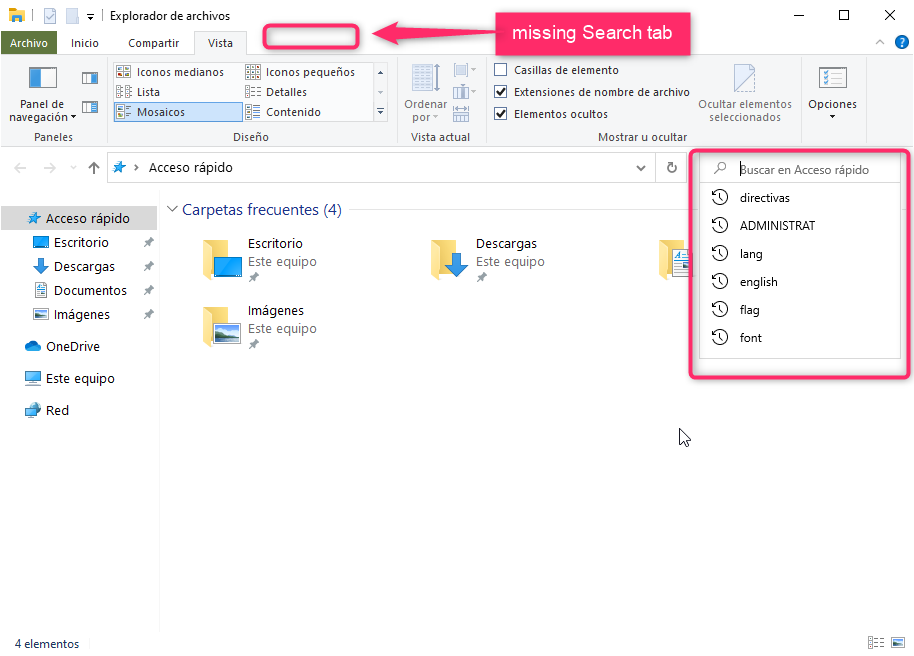Open Customize Quick Access Toolbar dropdown
Screen dimensions: 914x656
[90, 16]
